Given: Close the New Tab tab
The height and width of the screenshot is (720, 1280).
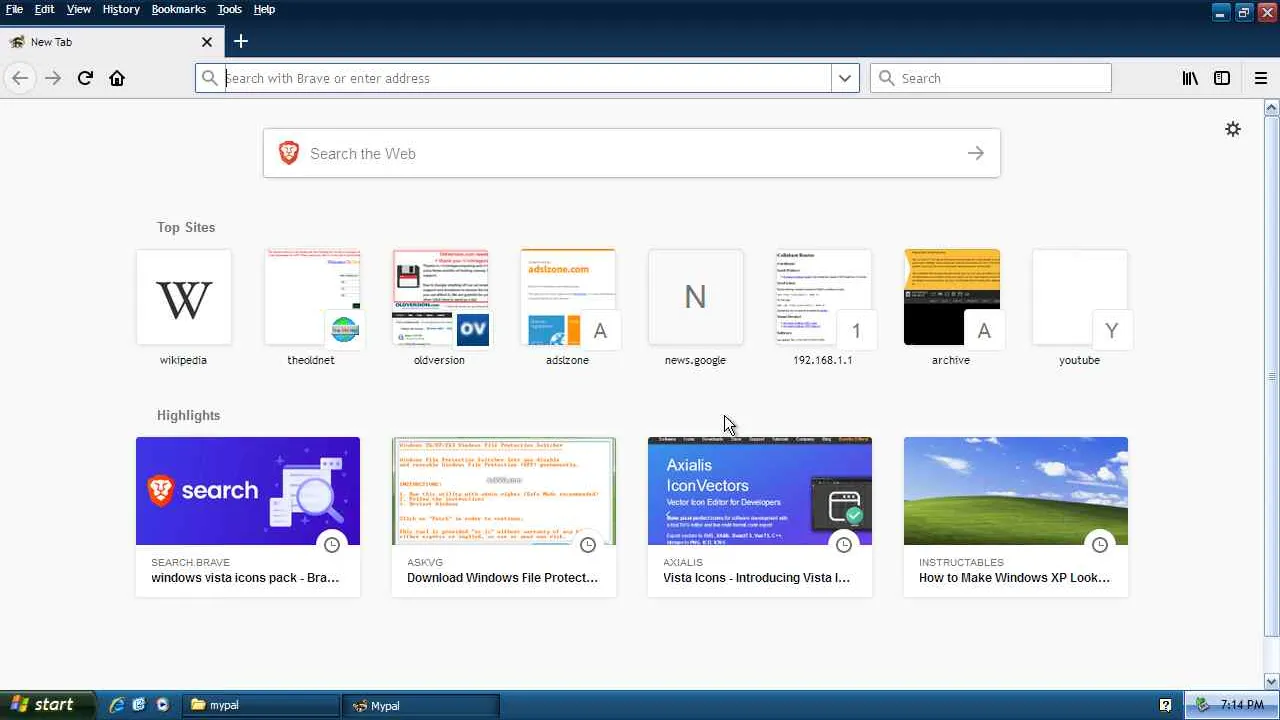Looking at the screenshot, I should 207,42.
